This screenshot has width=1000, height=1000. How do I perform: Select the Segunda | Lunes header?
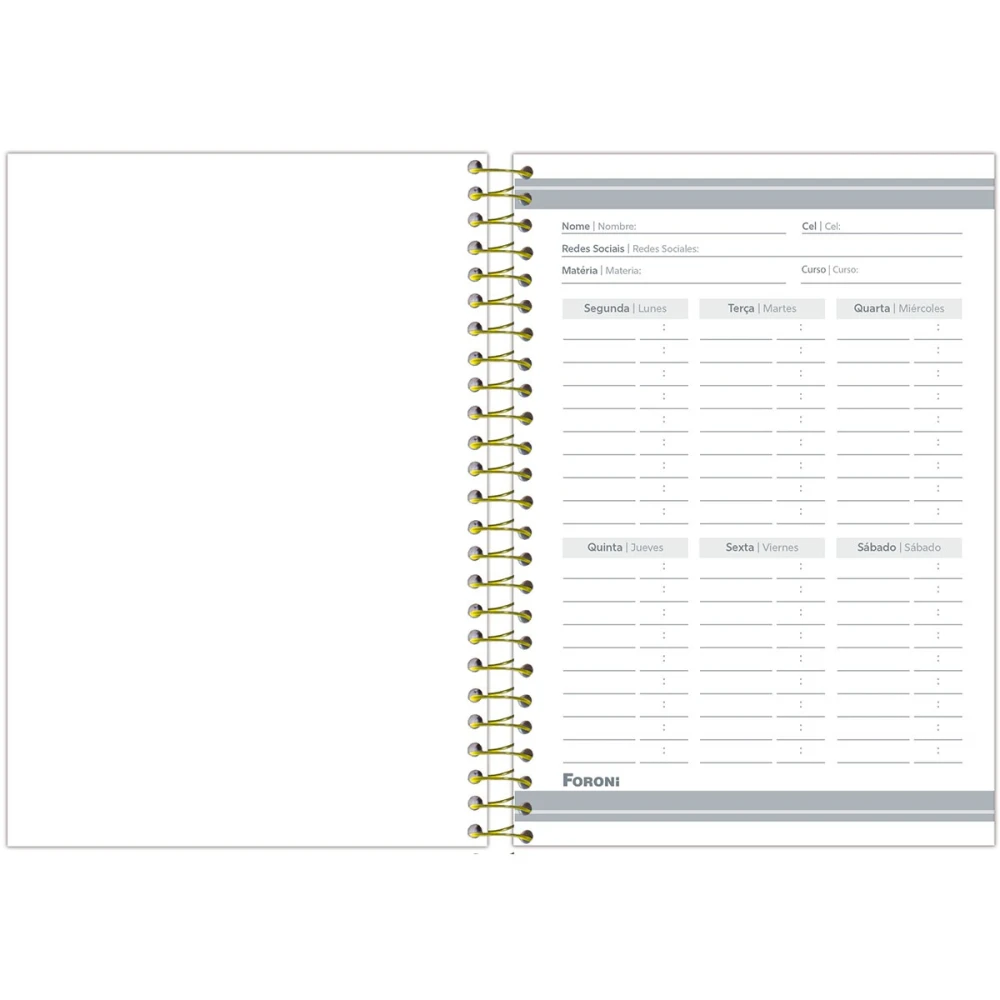[x=625, y=309]
